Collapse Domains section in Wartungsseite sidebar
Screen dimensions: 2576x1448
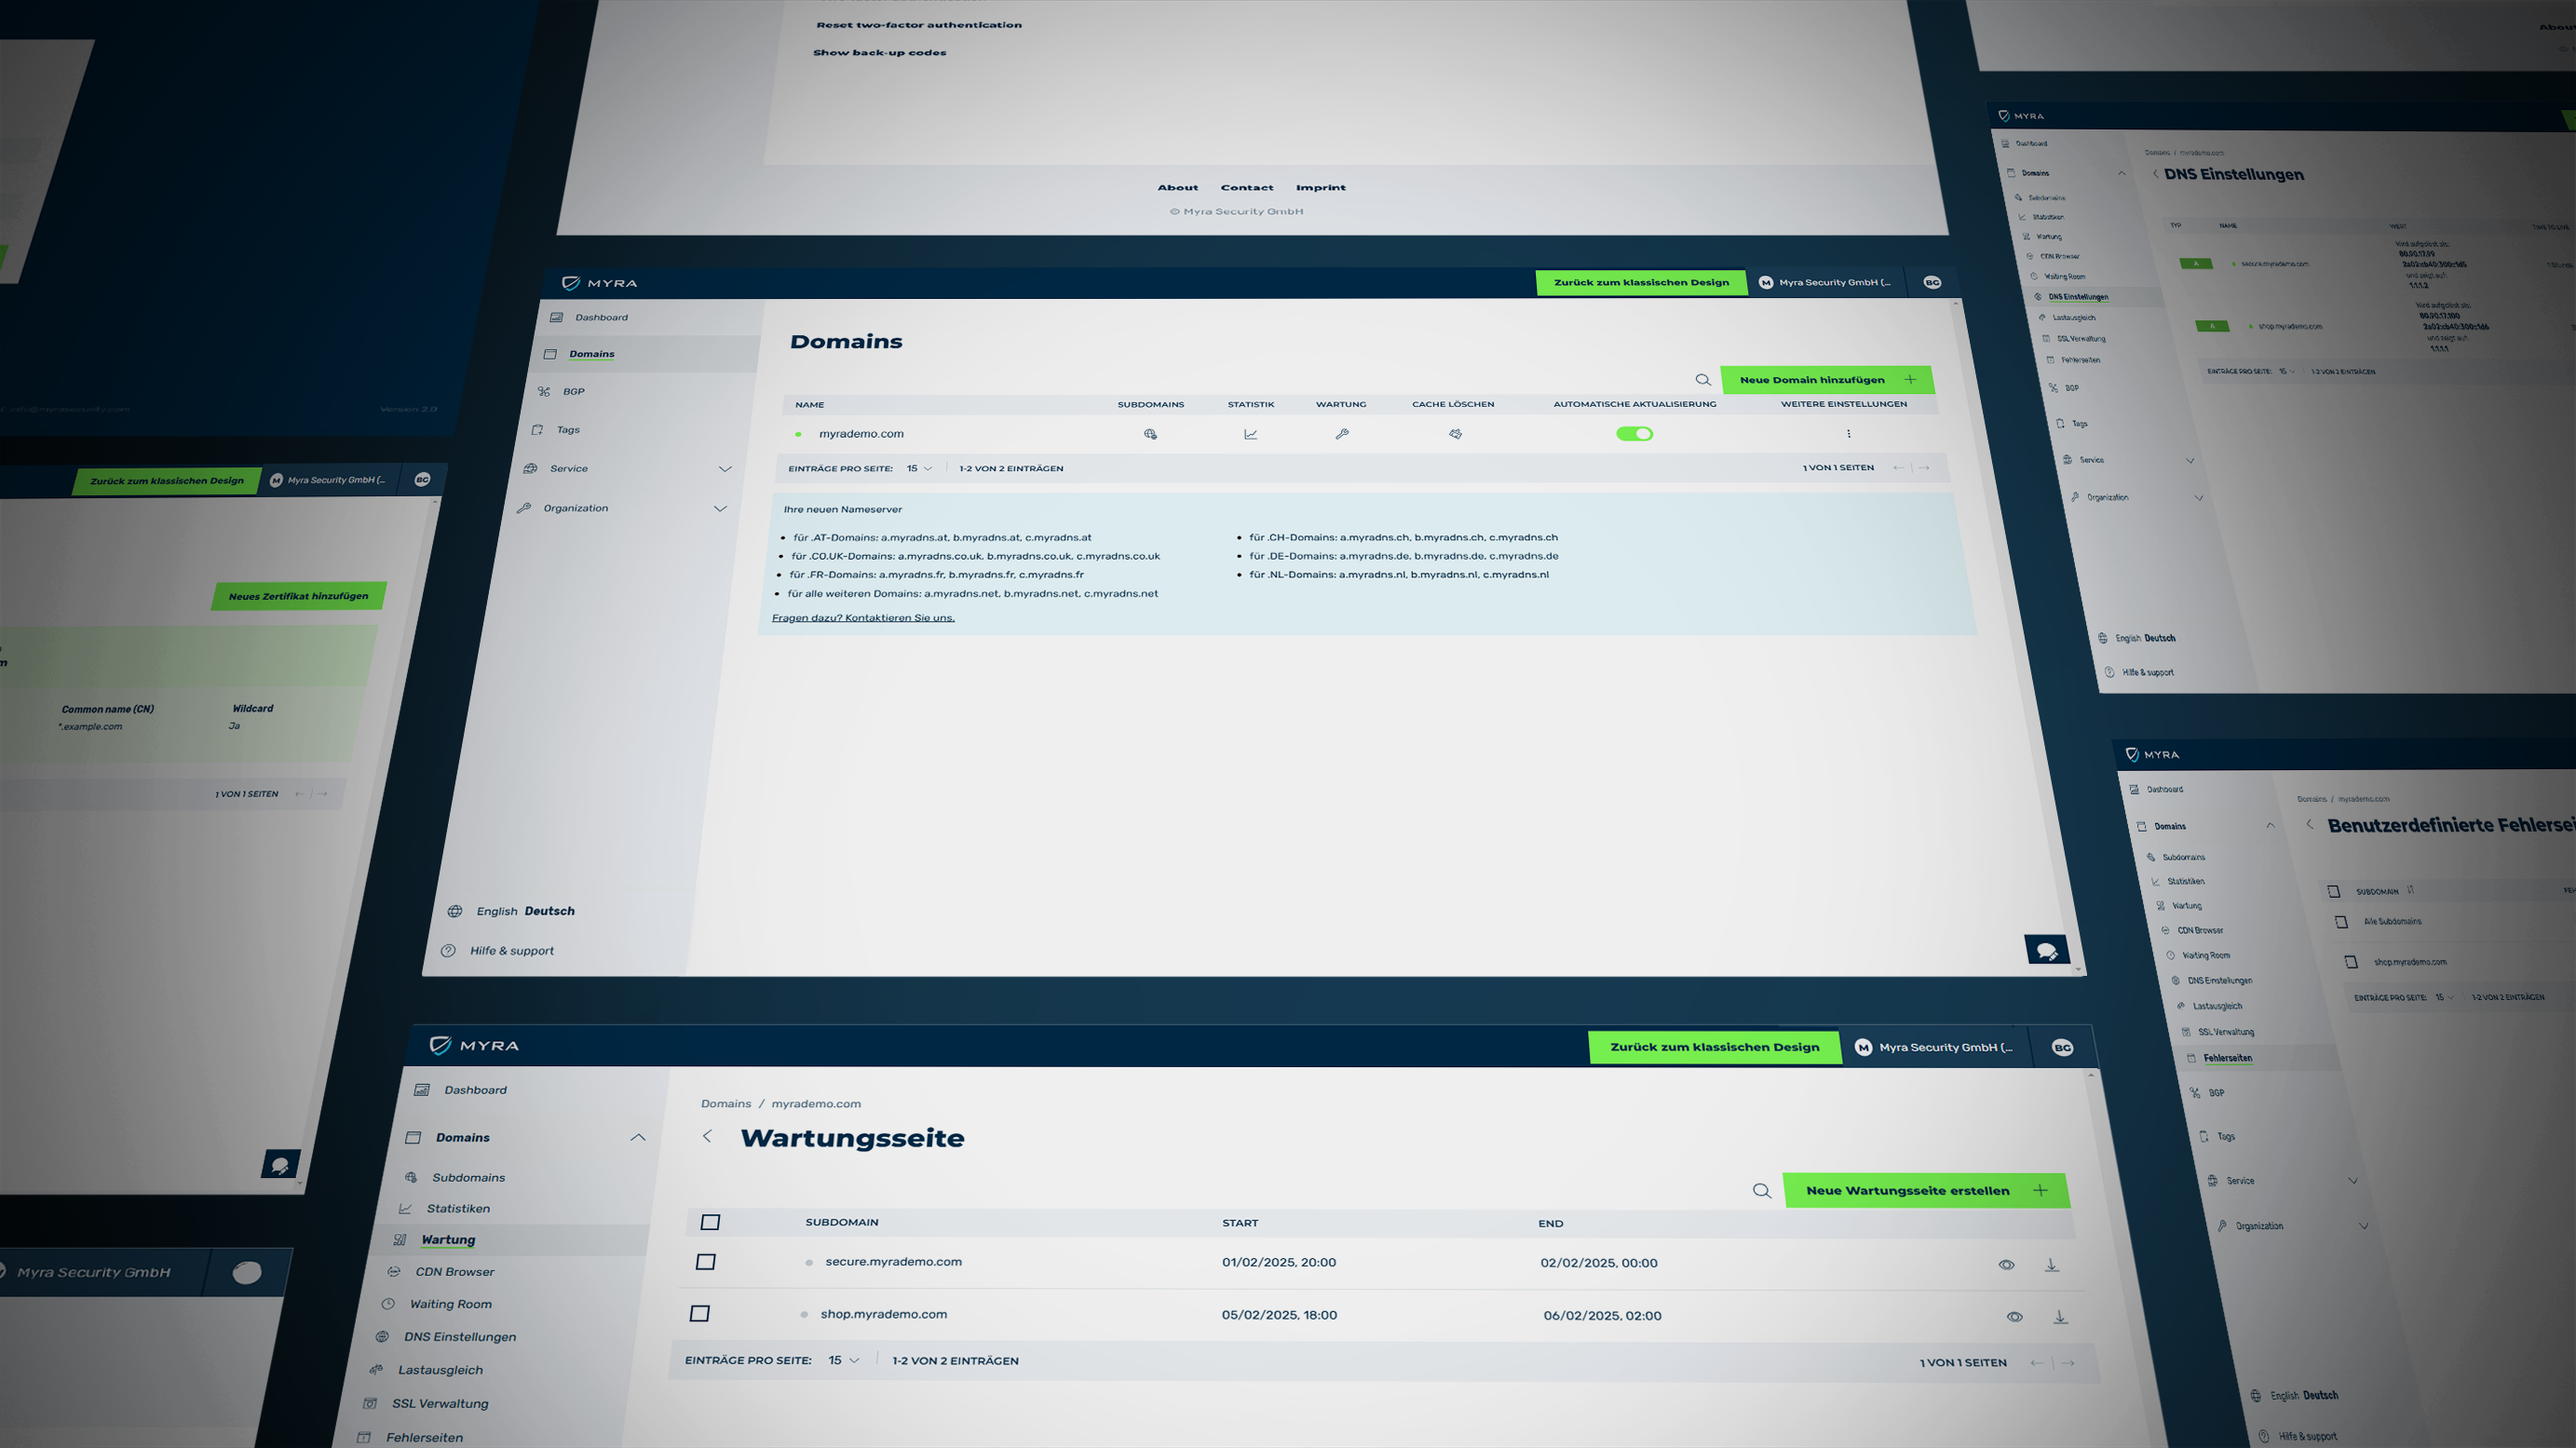(638, 1137)
